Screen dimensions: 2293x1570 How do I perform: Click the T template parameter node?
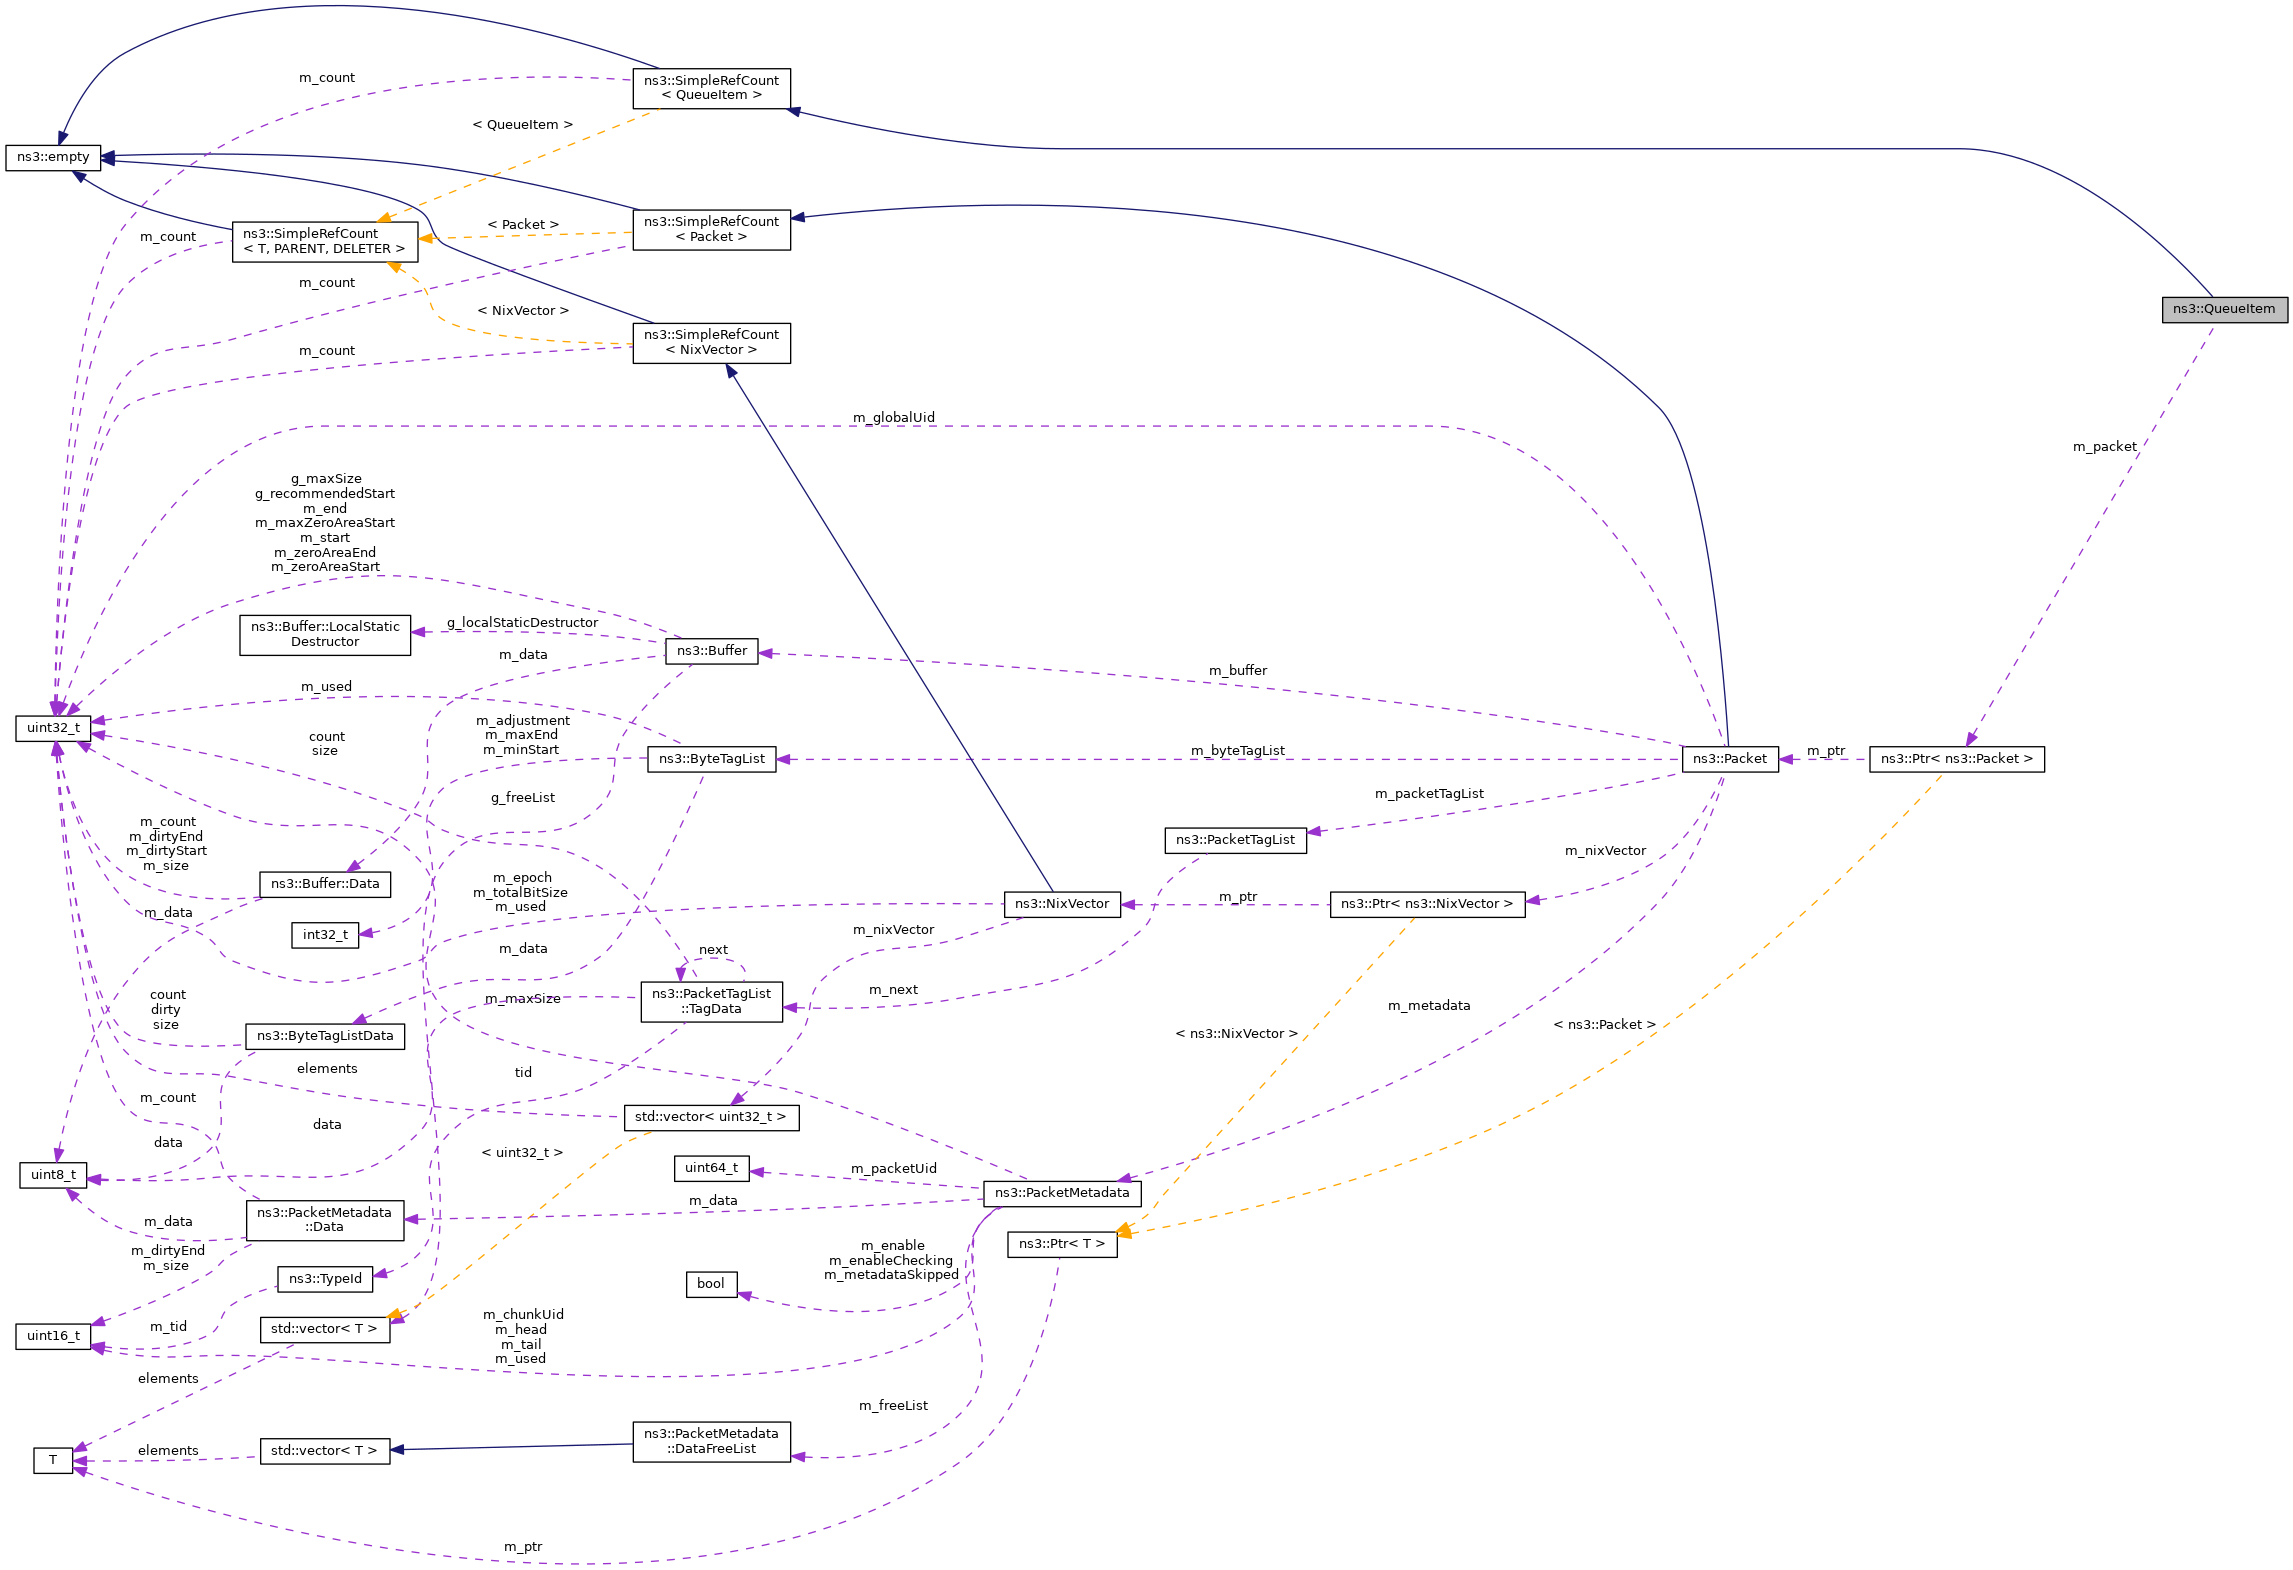53,1460
